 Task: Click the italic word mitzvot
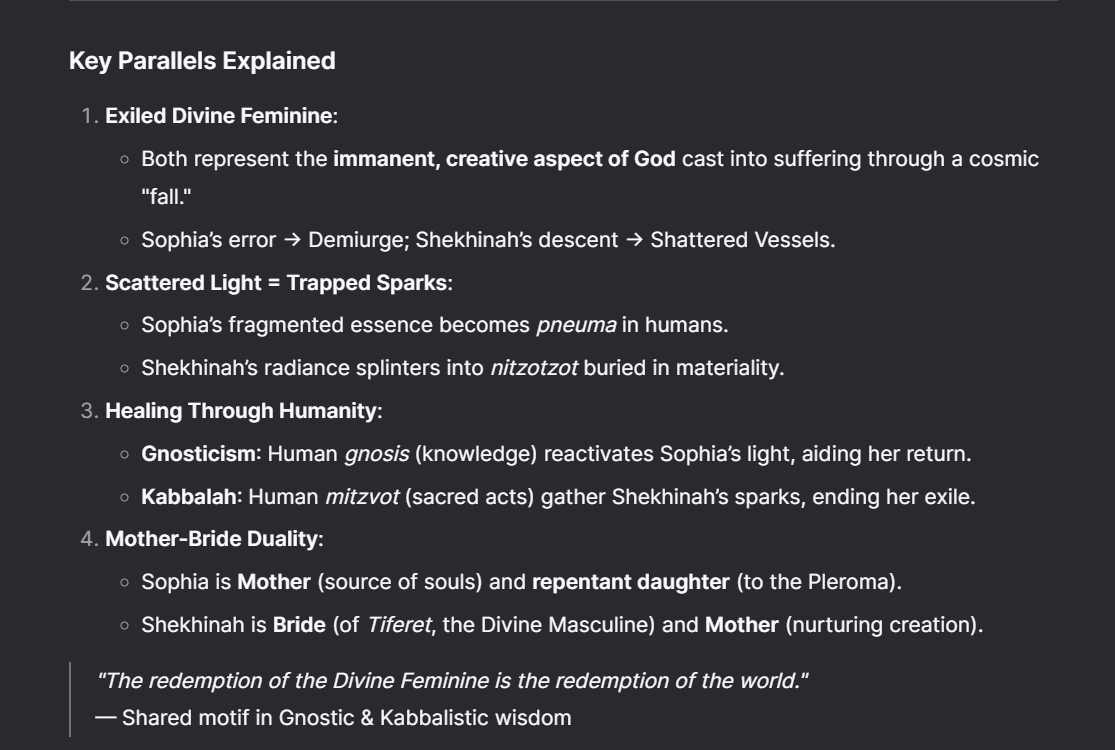coord(362,496)
